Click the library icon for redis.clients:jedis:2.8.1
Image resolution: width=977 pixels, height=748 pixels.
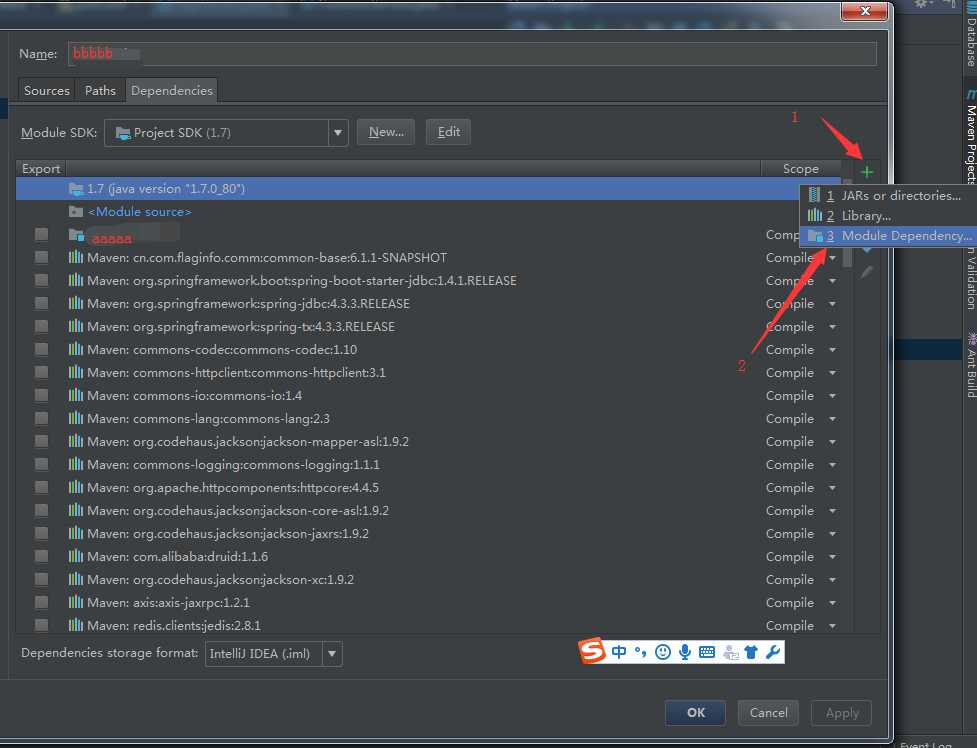(x=76, y=625)
